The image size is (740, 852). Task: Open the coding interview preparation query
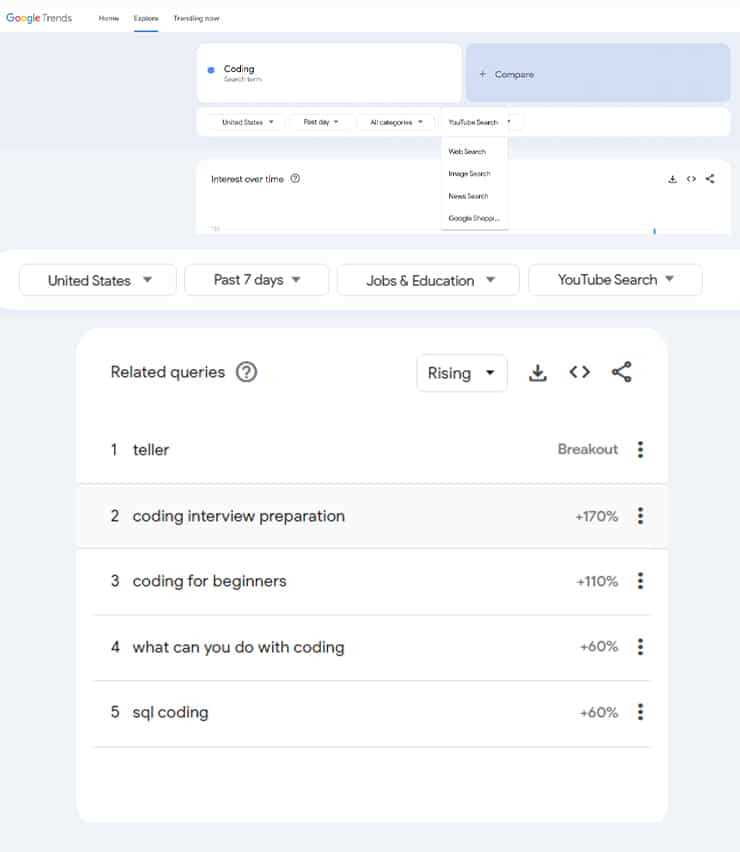point(239,516)
